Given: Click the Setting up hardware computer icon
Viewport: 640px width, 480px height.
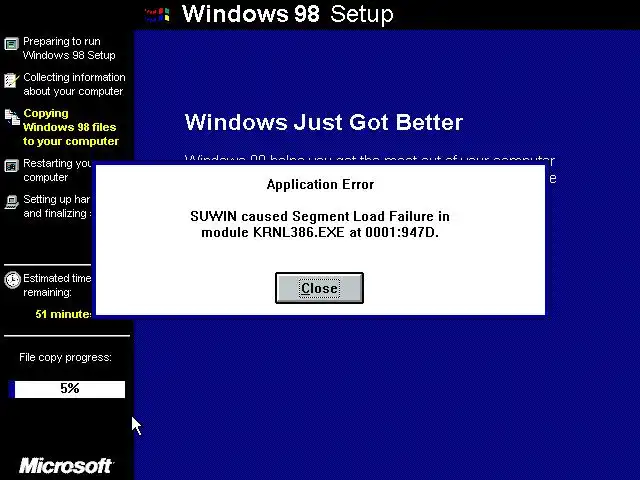Looking at the screenshot, I should 11,202.
